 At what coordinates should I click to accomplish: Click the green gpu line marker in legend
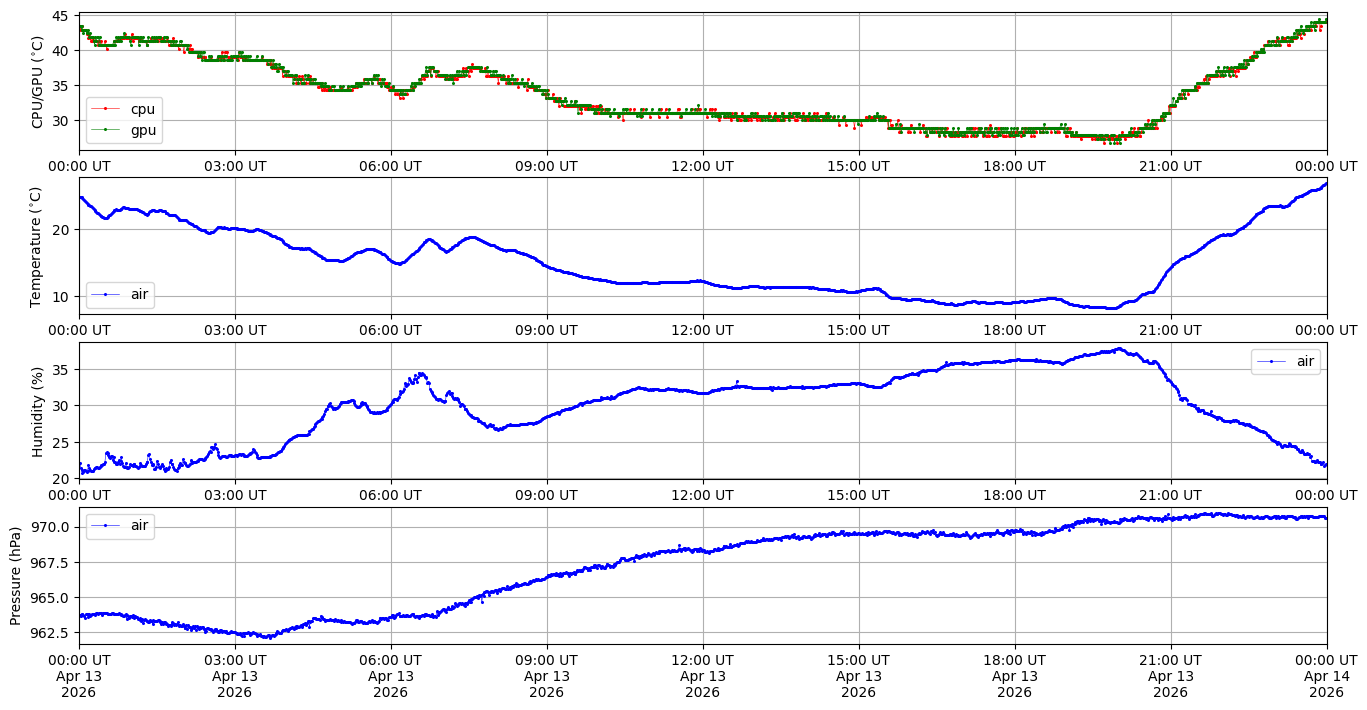(x=105, y=130)
